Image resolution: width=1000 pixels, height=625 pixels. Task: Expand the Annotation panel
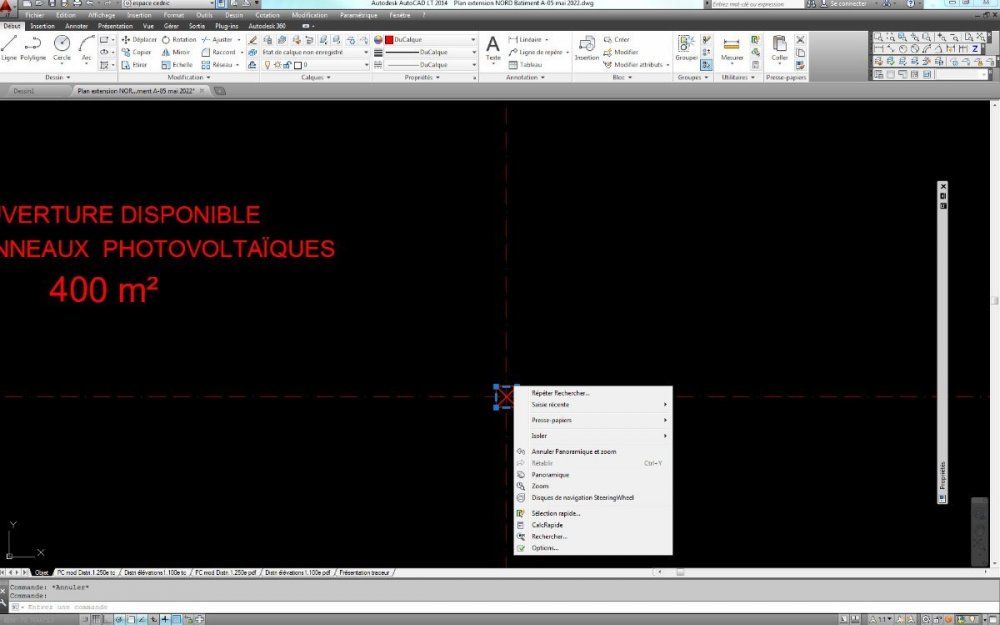click(526, 77)
